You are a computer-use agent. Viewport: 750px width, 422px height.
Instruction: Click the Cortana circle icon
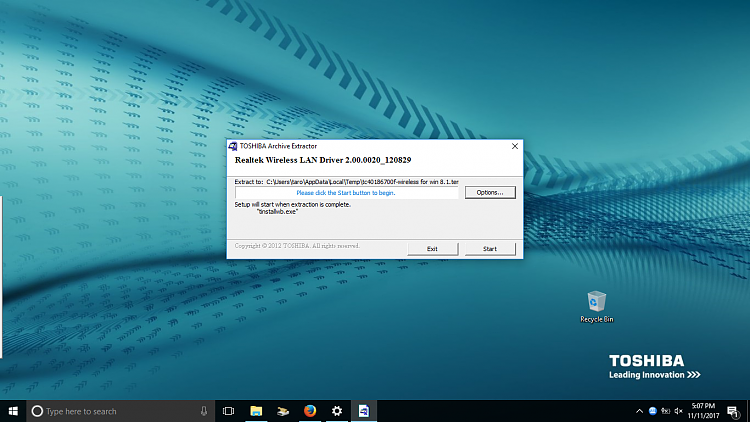pos(37,411)
